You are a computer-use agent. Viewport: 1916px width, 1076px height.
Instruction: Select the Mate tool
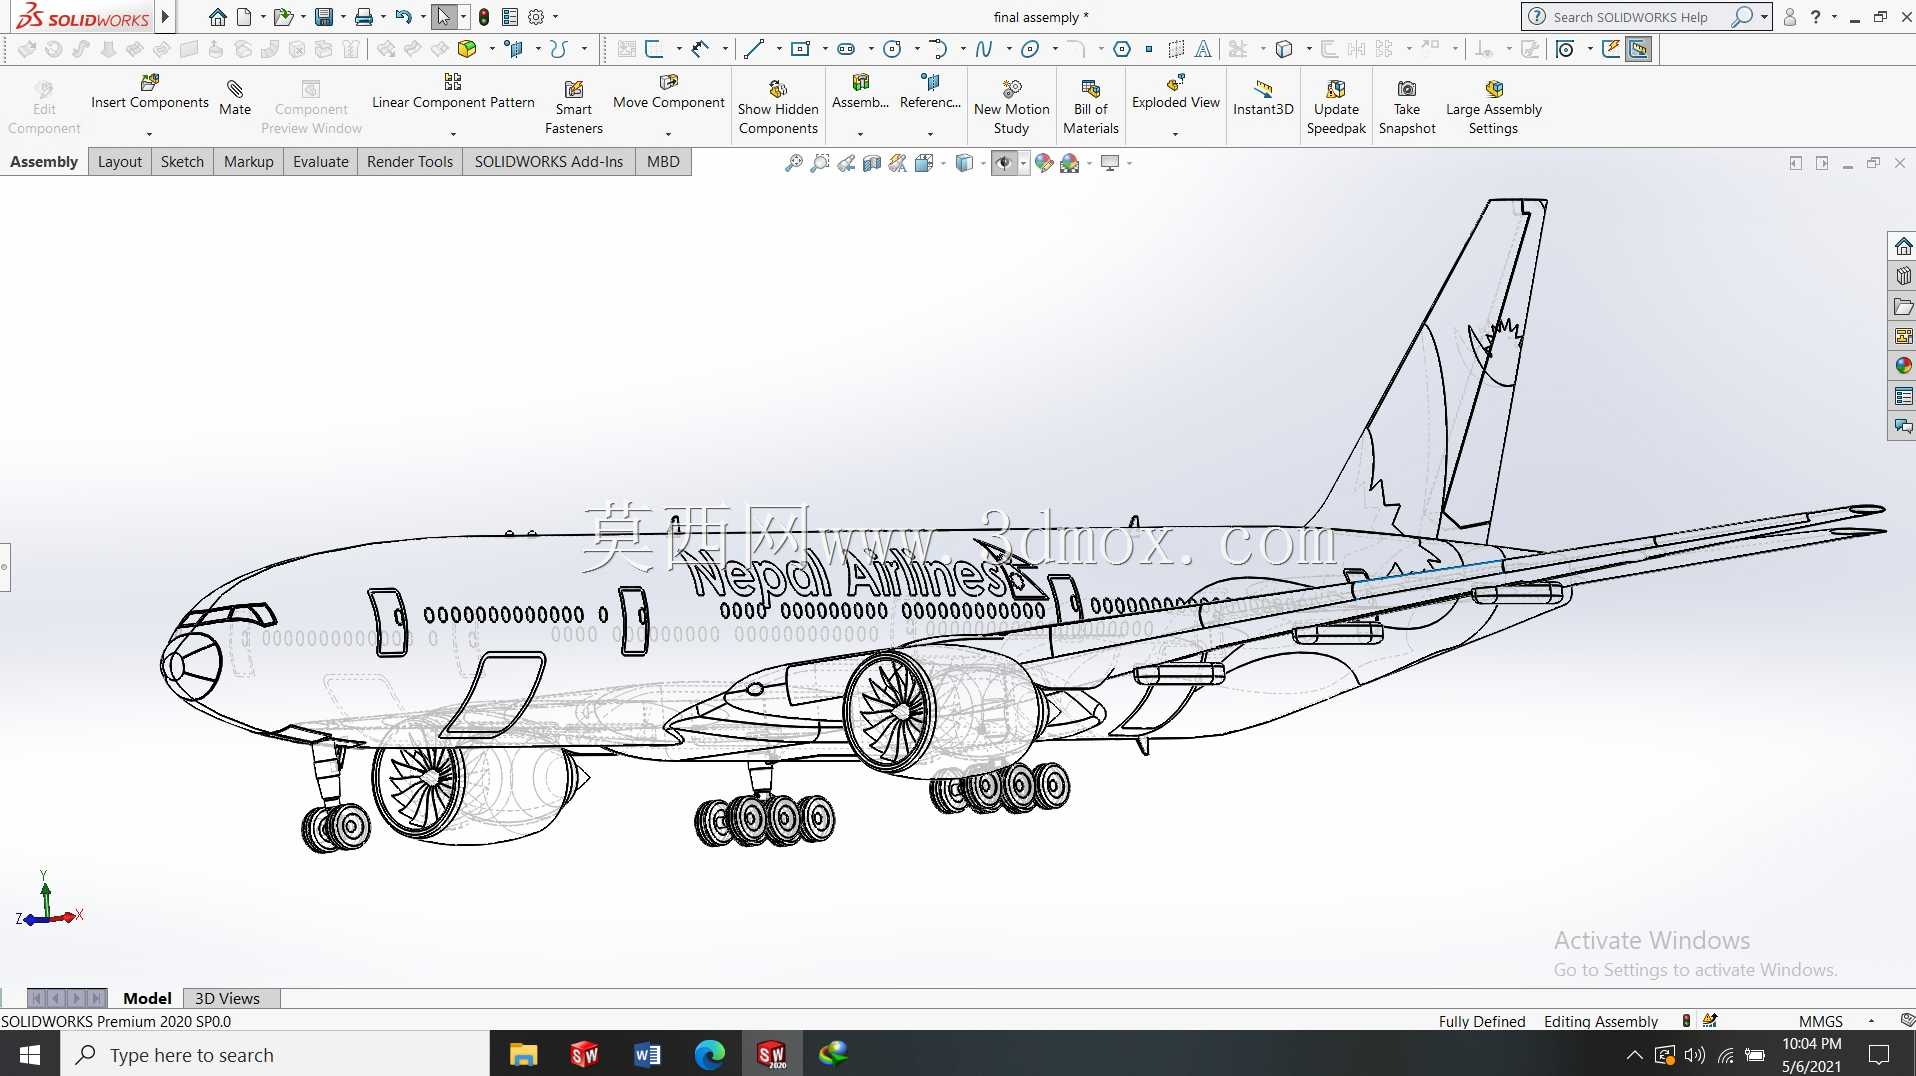point(235,98)
